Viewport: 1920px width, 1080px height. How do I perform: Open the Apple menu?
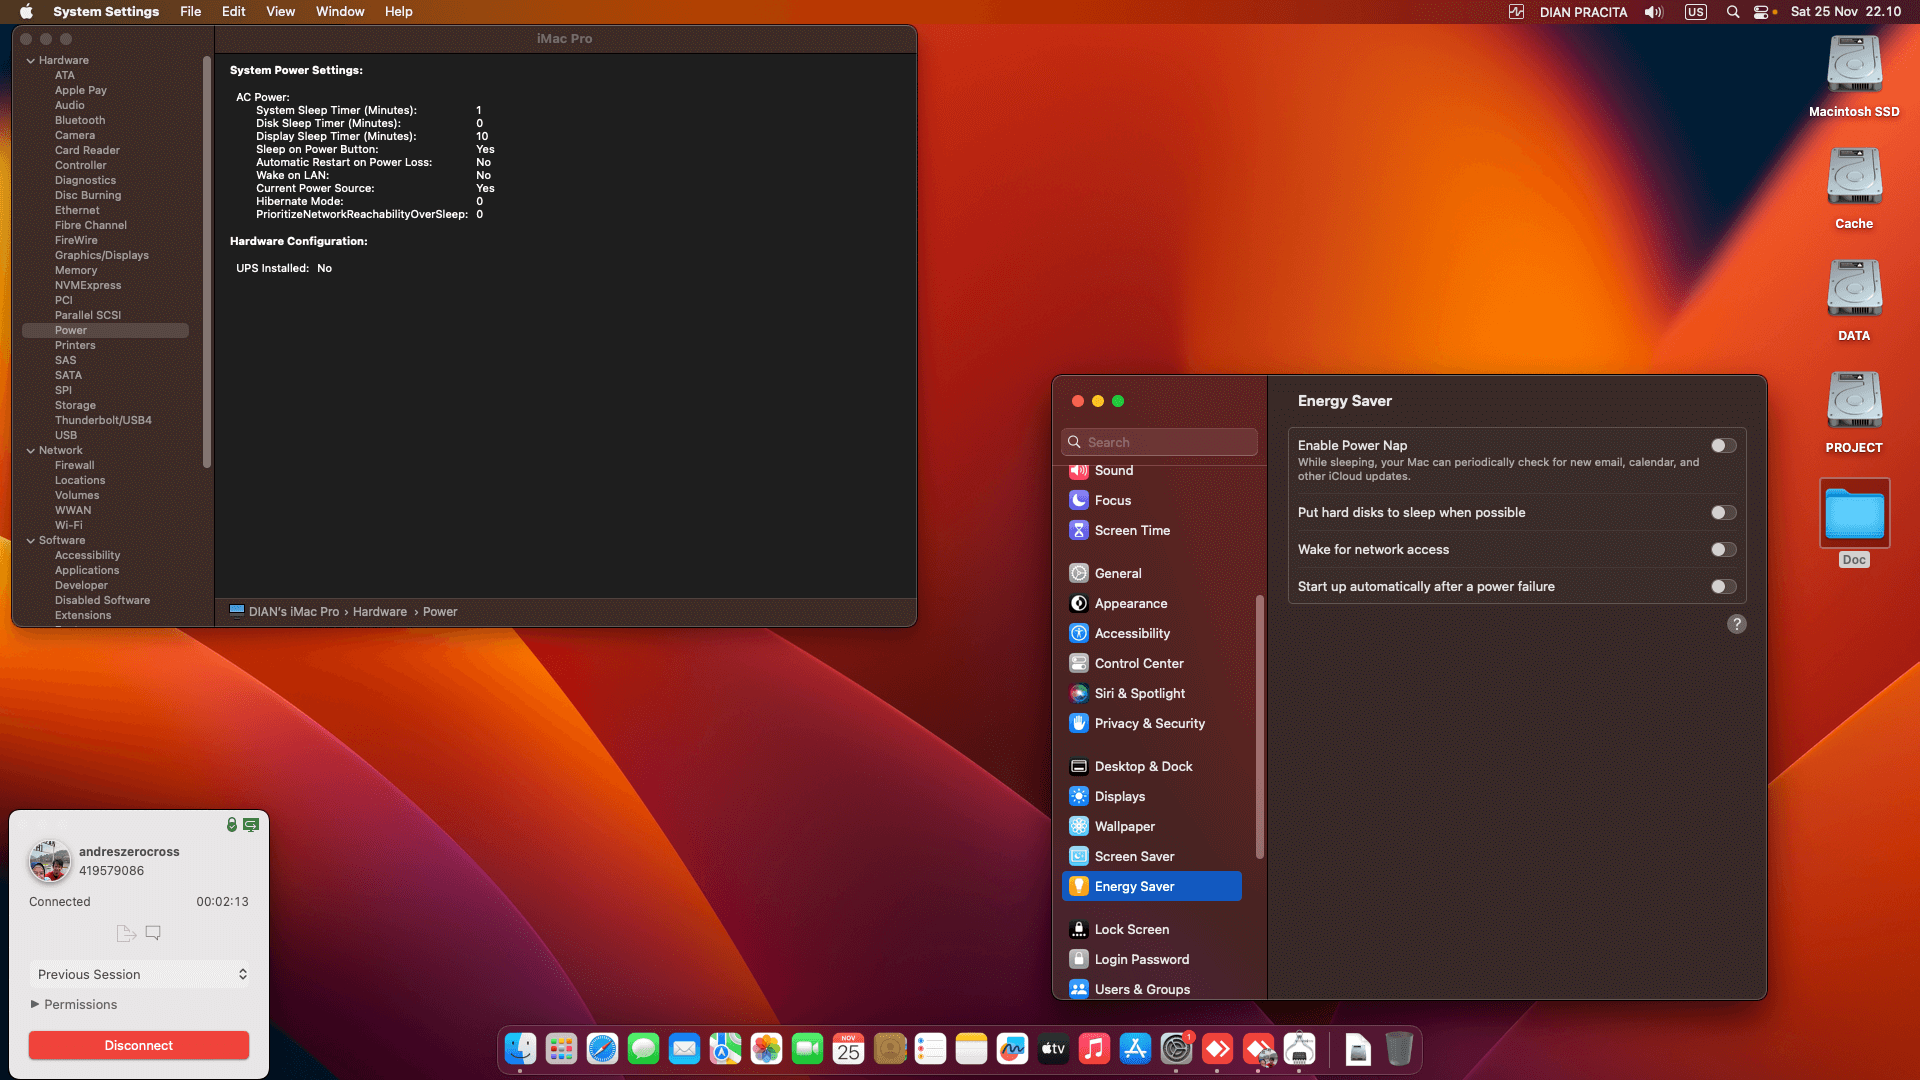coord(26,12)
